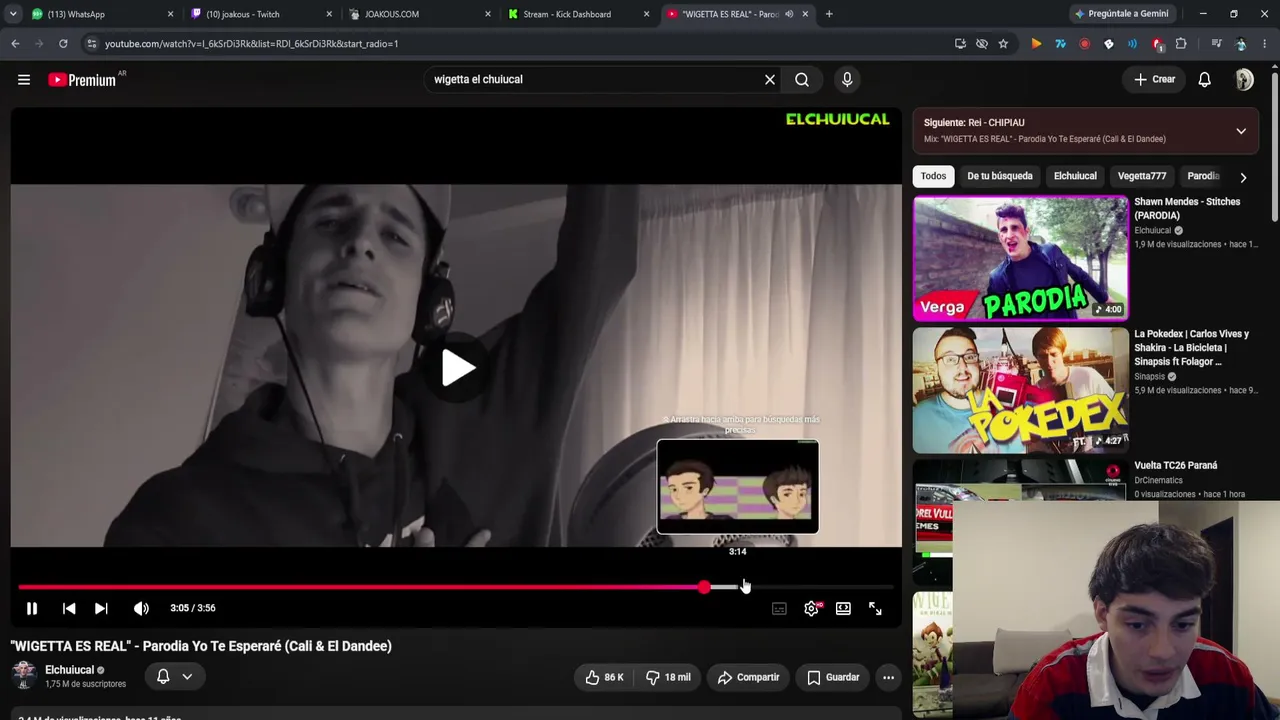Run search with the magnifier icon

point(802,80)
